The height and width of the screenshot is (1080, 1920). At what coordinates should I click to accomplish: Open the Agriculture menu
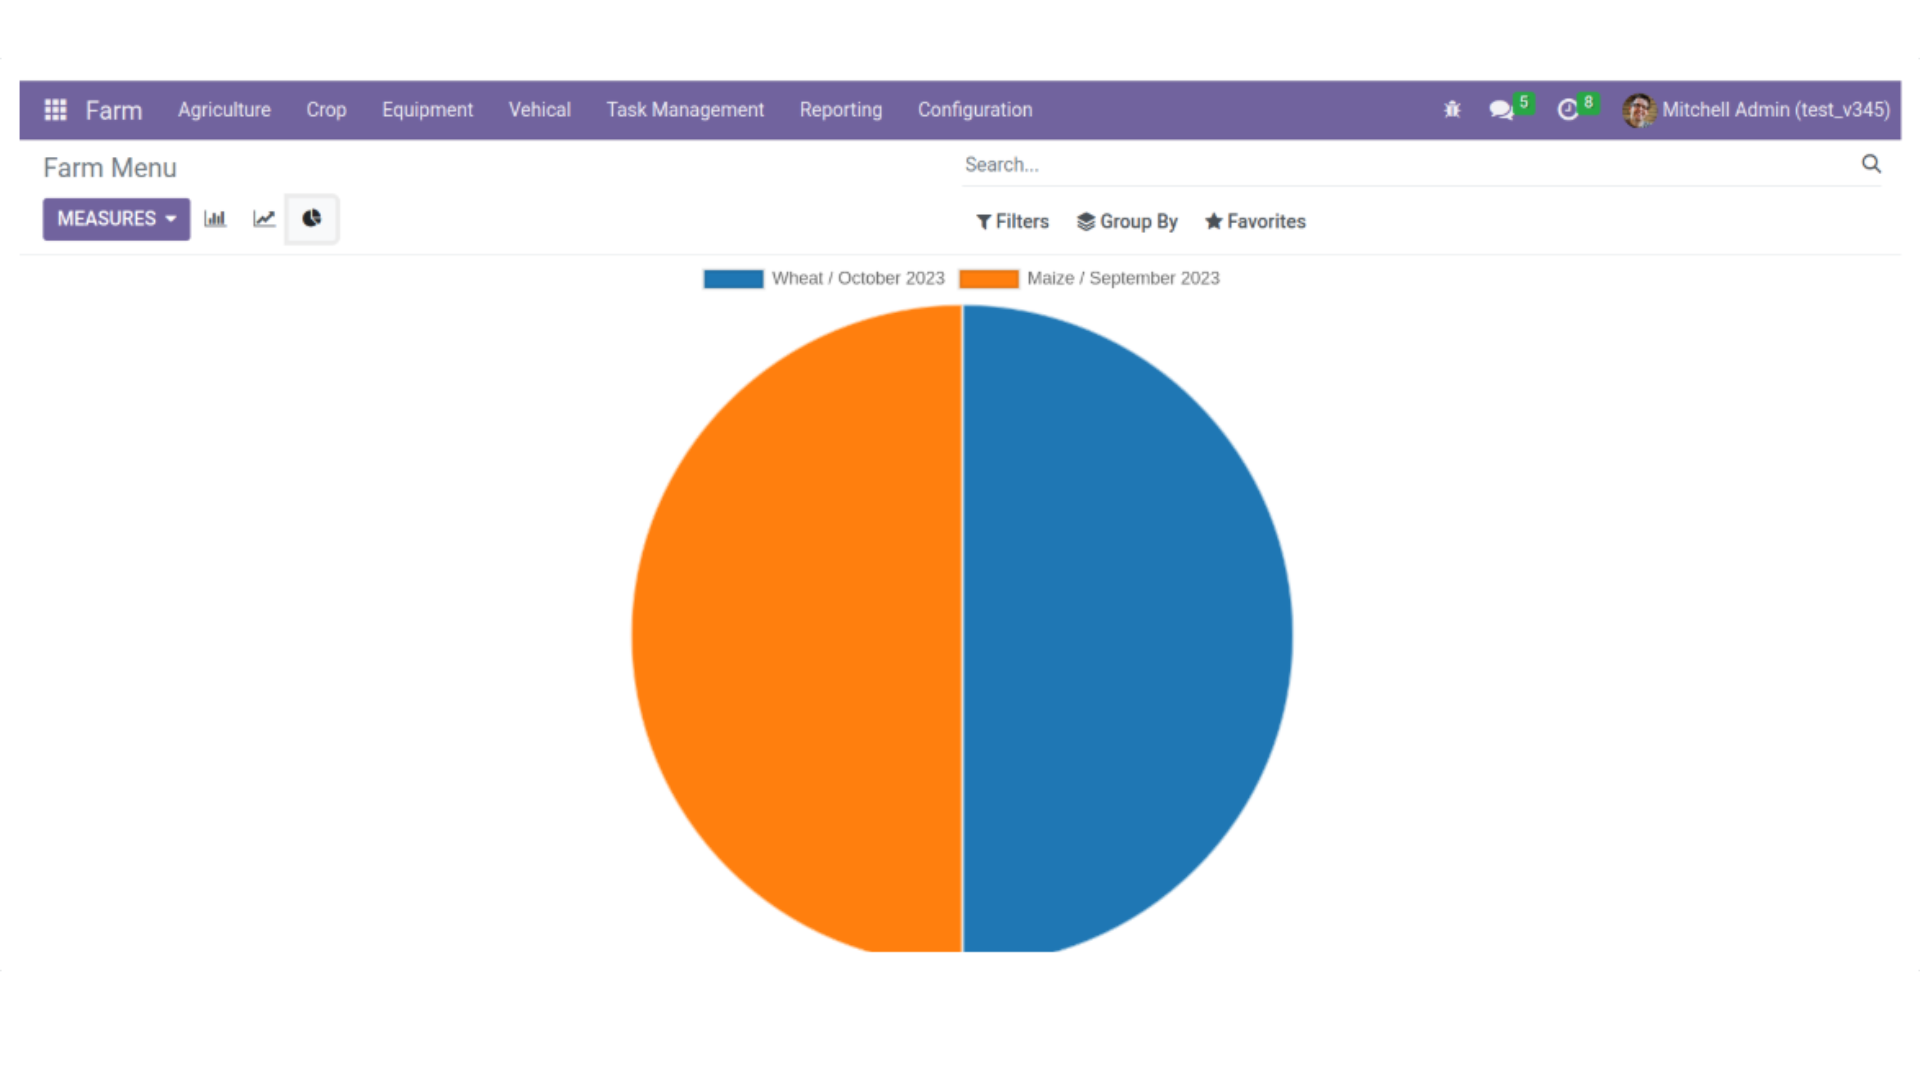(x=224, y=110)
